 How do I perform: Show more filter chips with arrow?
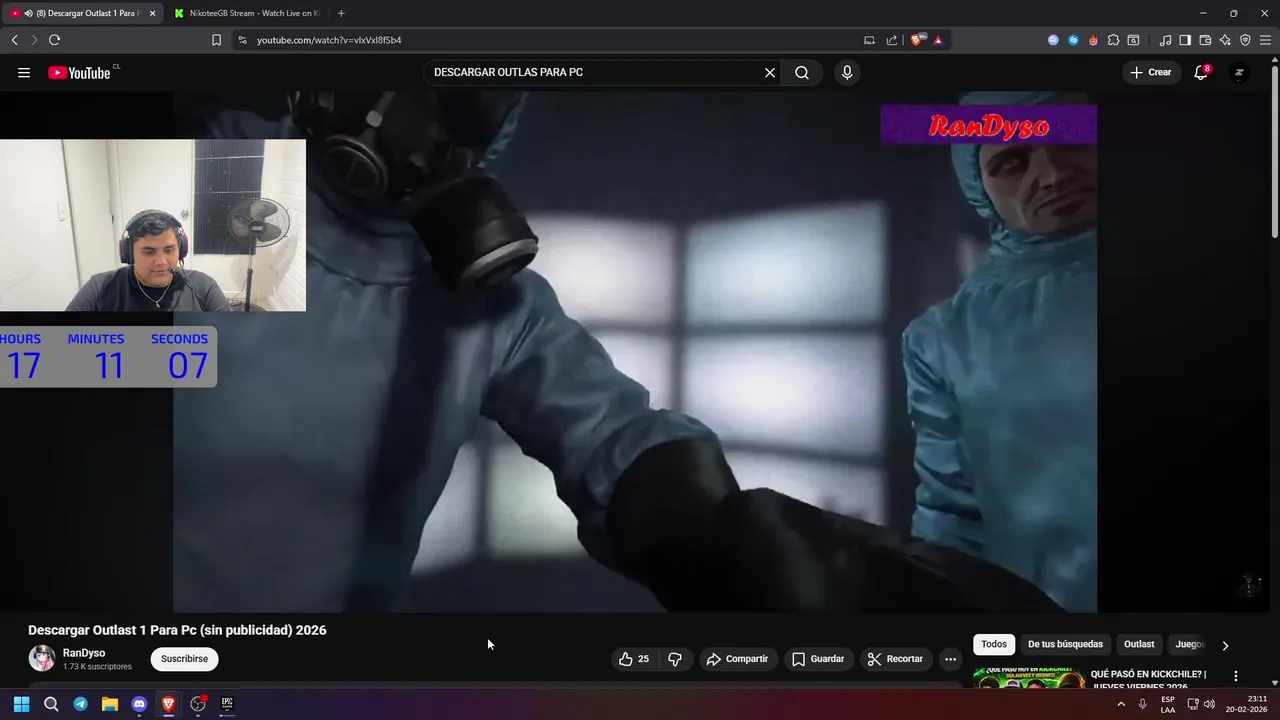point(1225,646)
